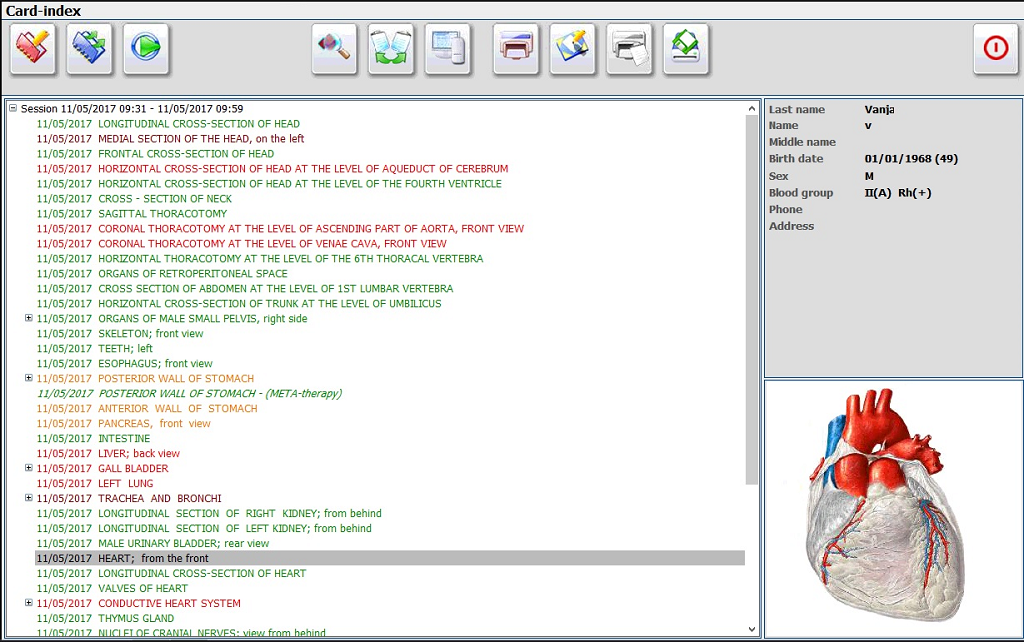The height and width of the screenshot is (642, 1024).
Task: Click the green checkmark scanner icon
Action: (x=686, y=49)
